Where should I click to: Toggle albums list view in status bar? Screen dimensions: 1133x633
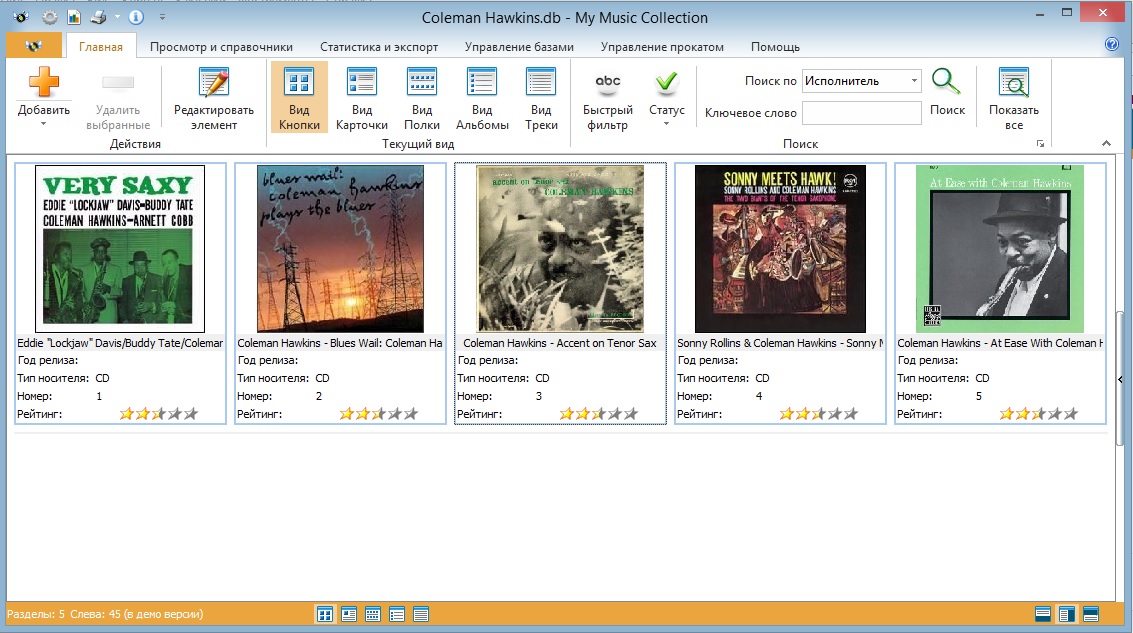click(x=397, y=615)
